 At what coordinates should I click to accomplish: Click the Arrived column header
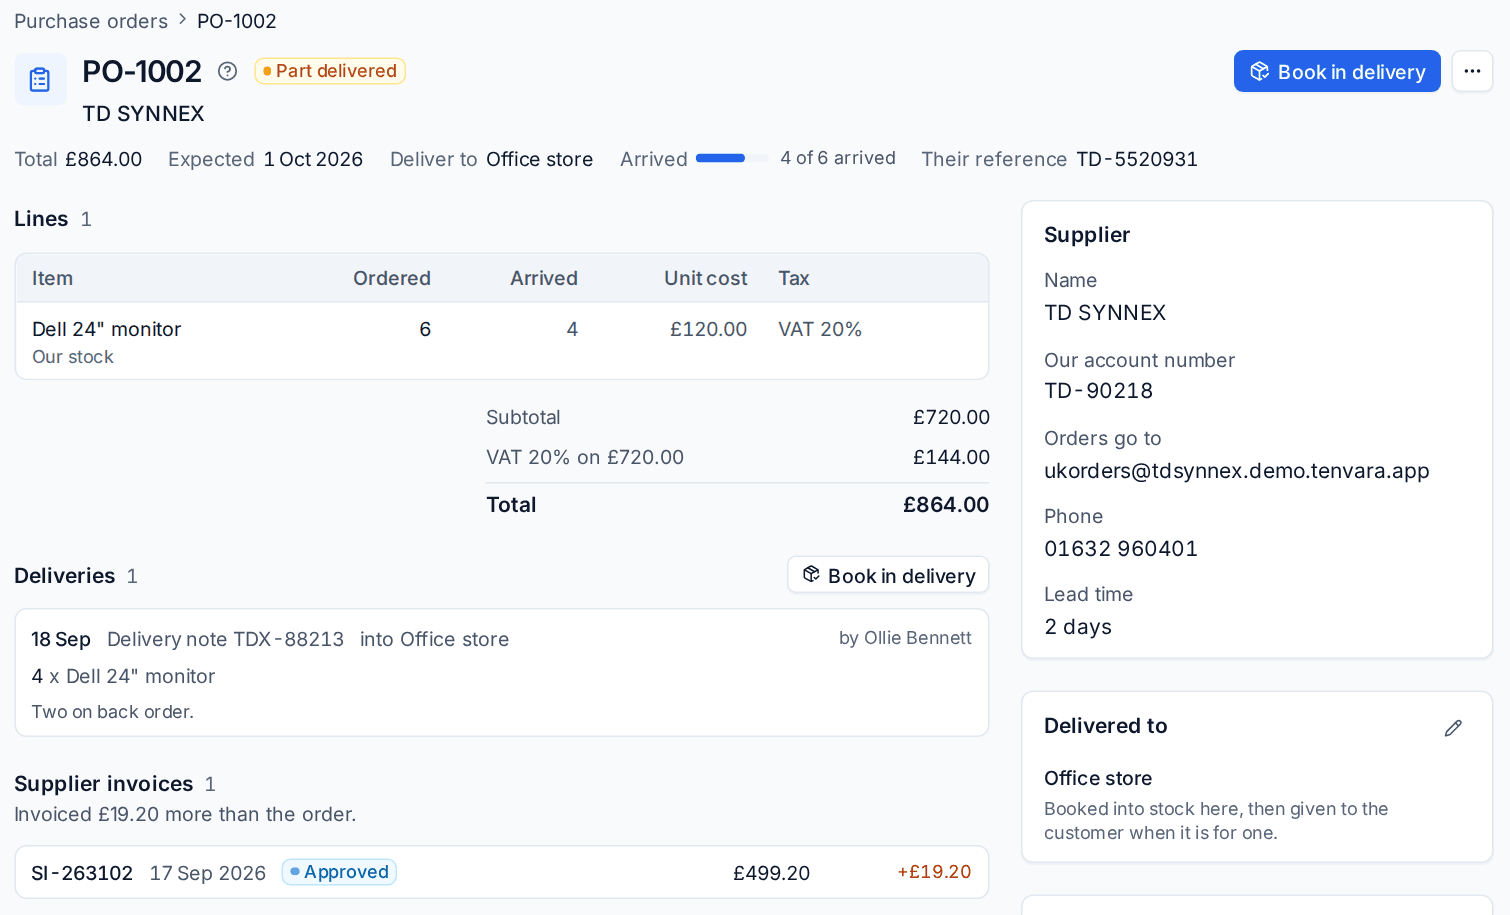(x=544, y=278)
